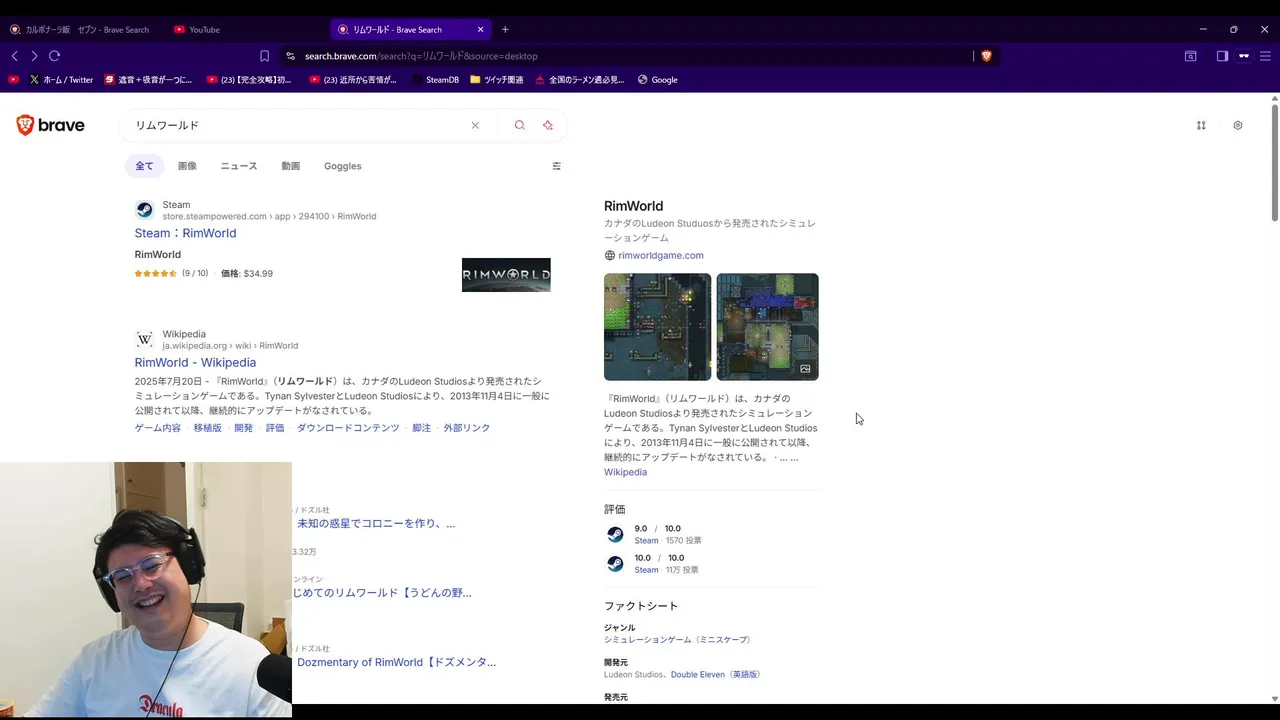Screen dimensions: 1280x720
Task: Open the はじめてのリムワールド video result
Action: coord(382,592)
